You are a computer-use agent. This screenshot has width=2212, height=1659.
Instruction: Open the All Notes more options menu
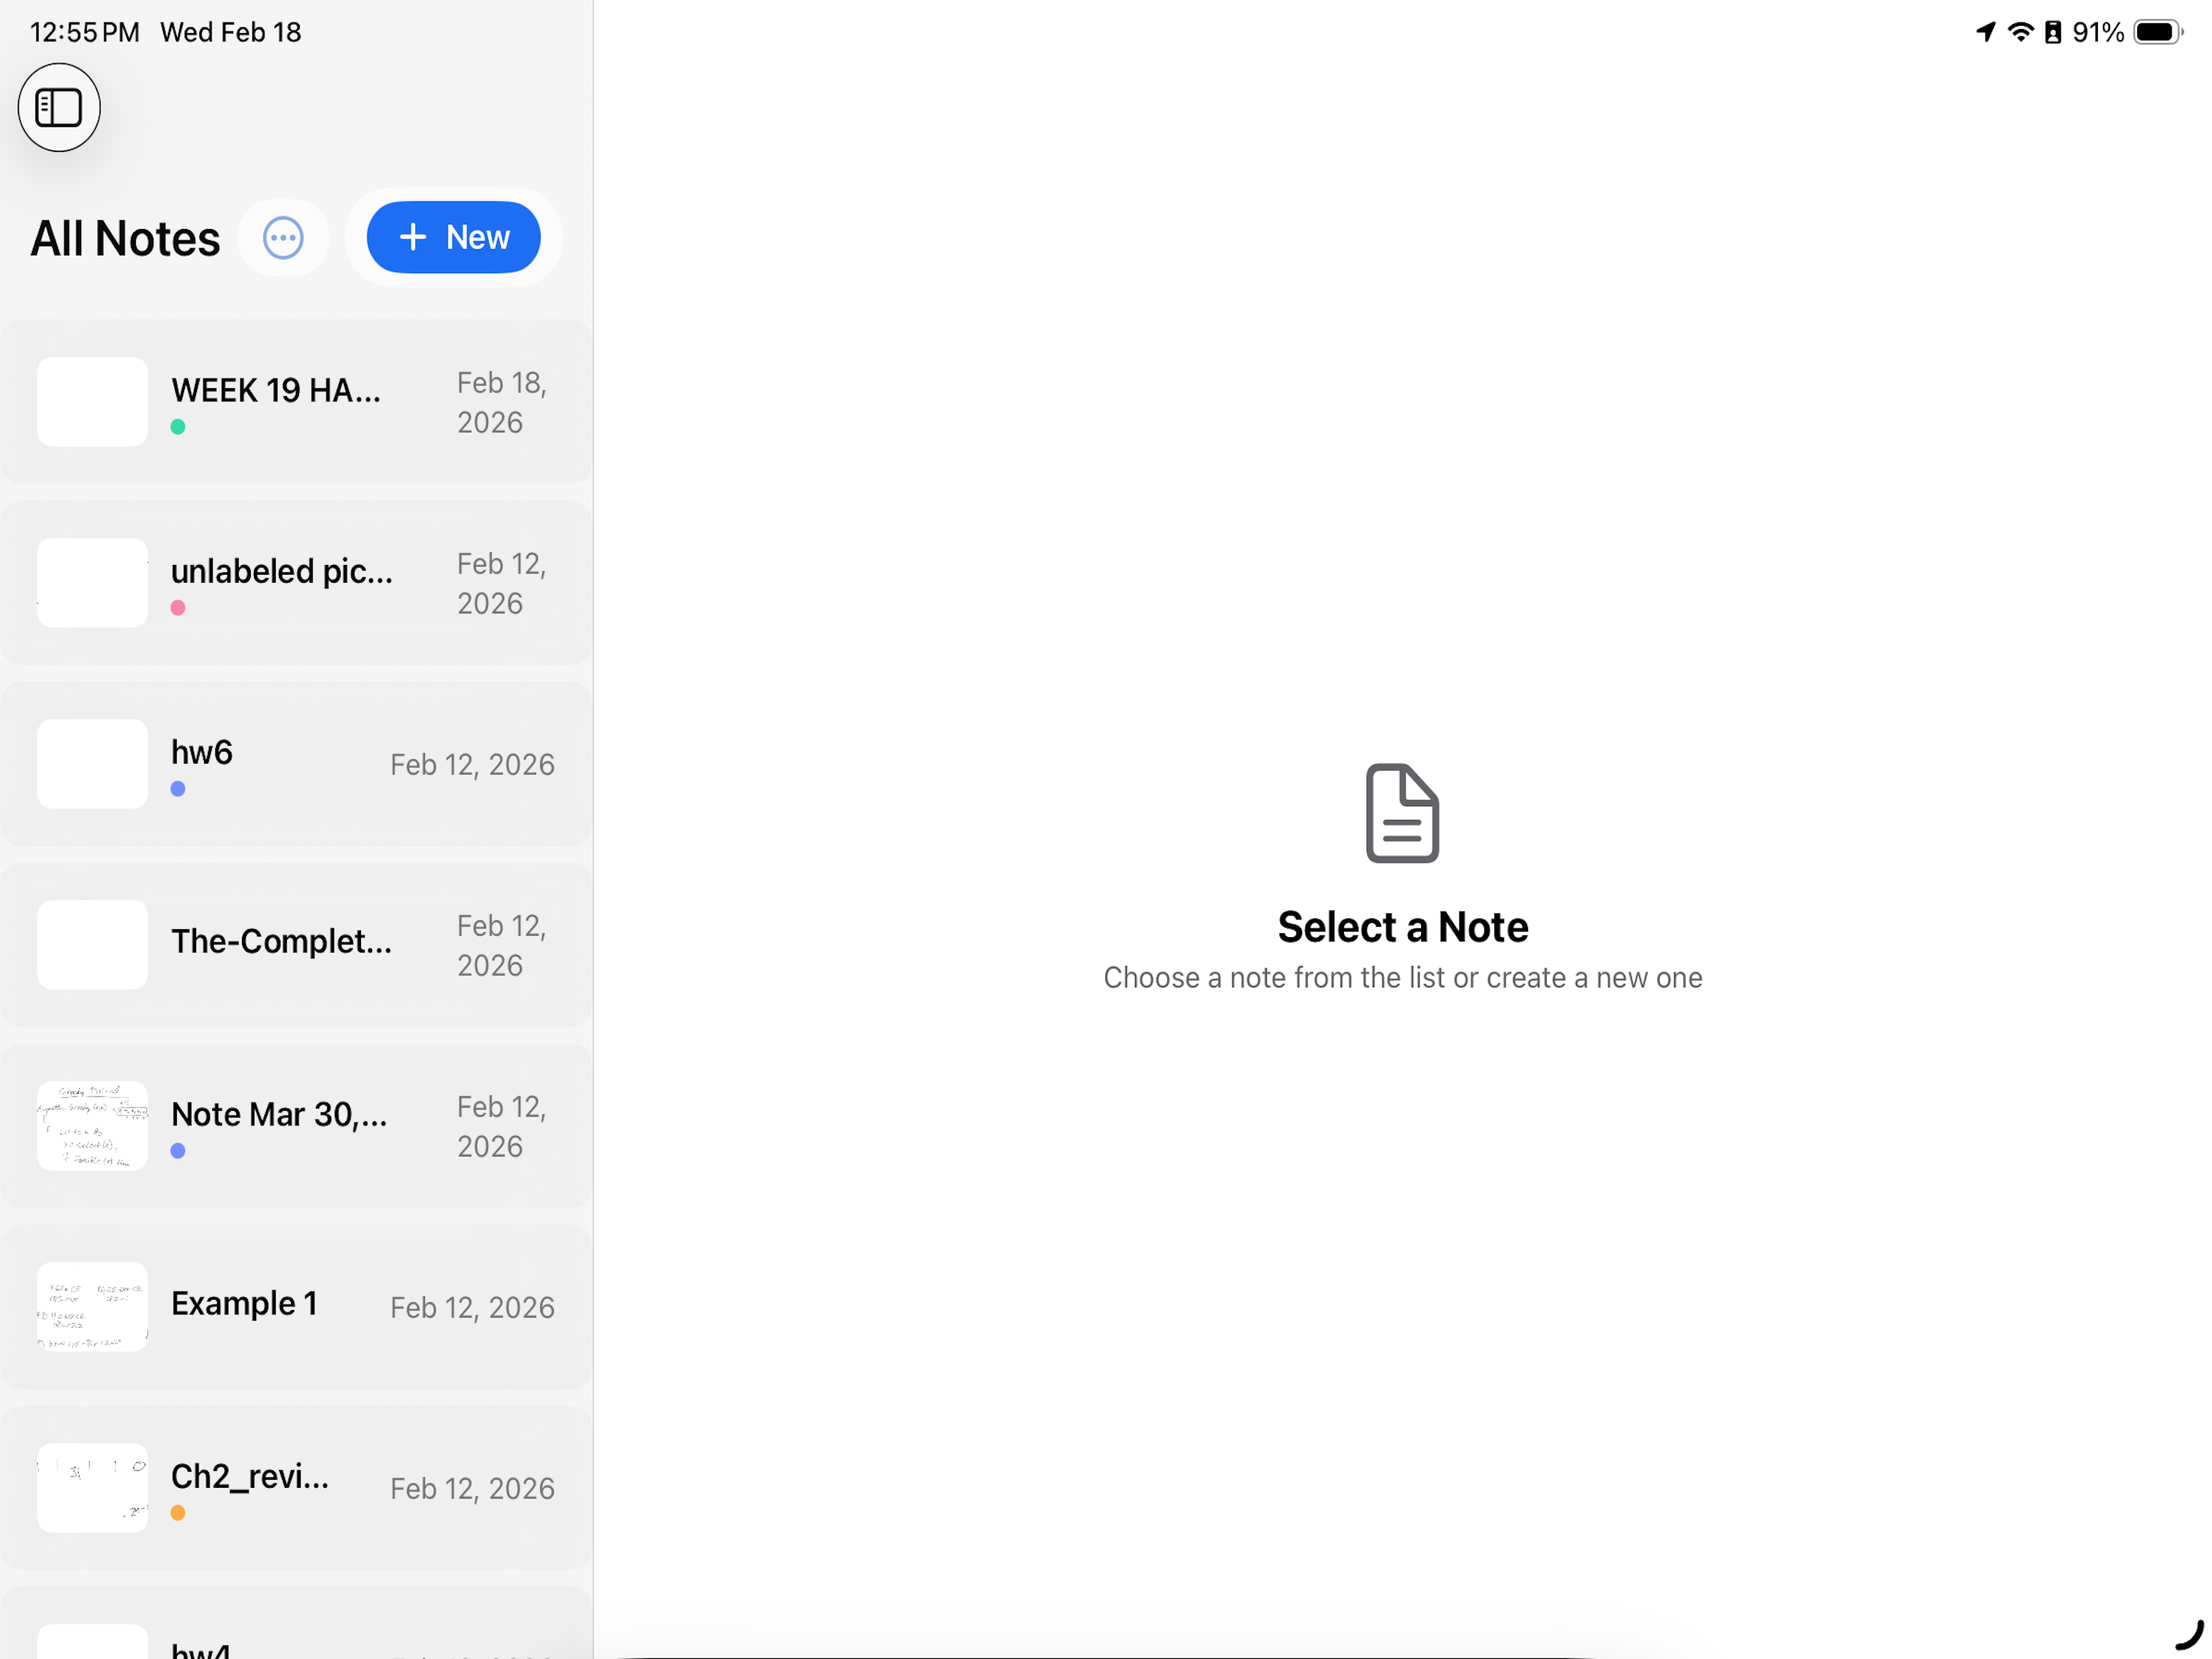(x=283, y=238)
